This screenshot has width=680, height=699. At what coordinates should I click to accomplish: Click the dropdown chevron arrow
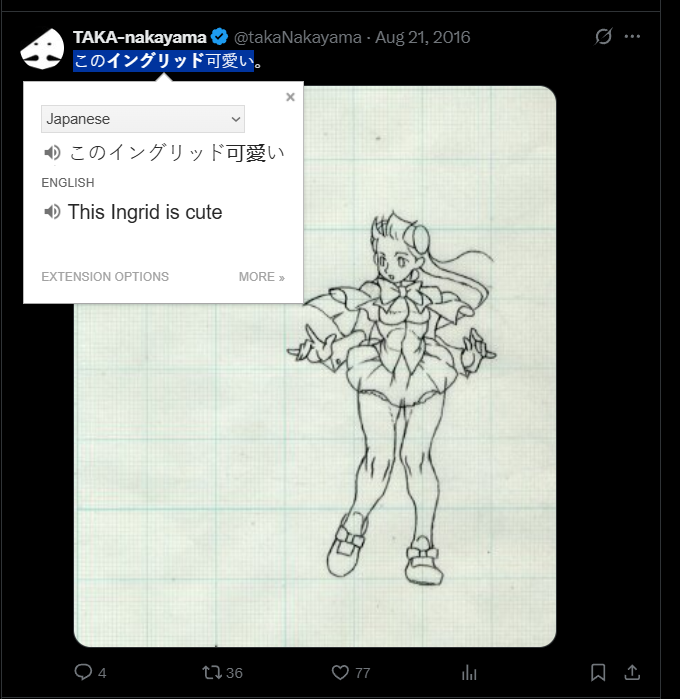click(x=236, y=119)
